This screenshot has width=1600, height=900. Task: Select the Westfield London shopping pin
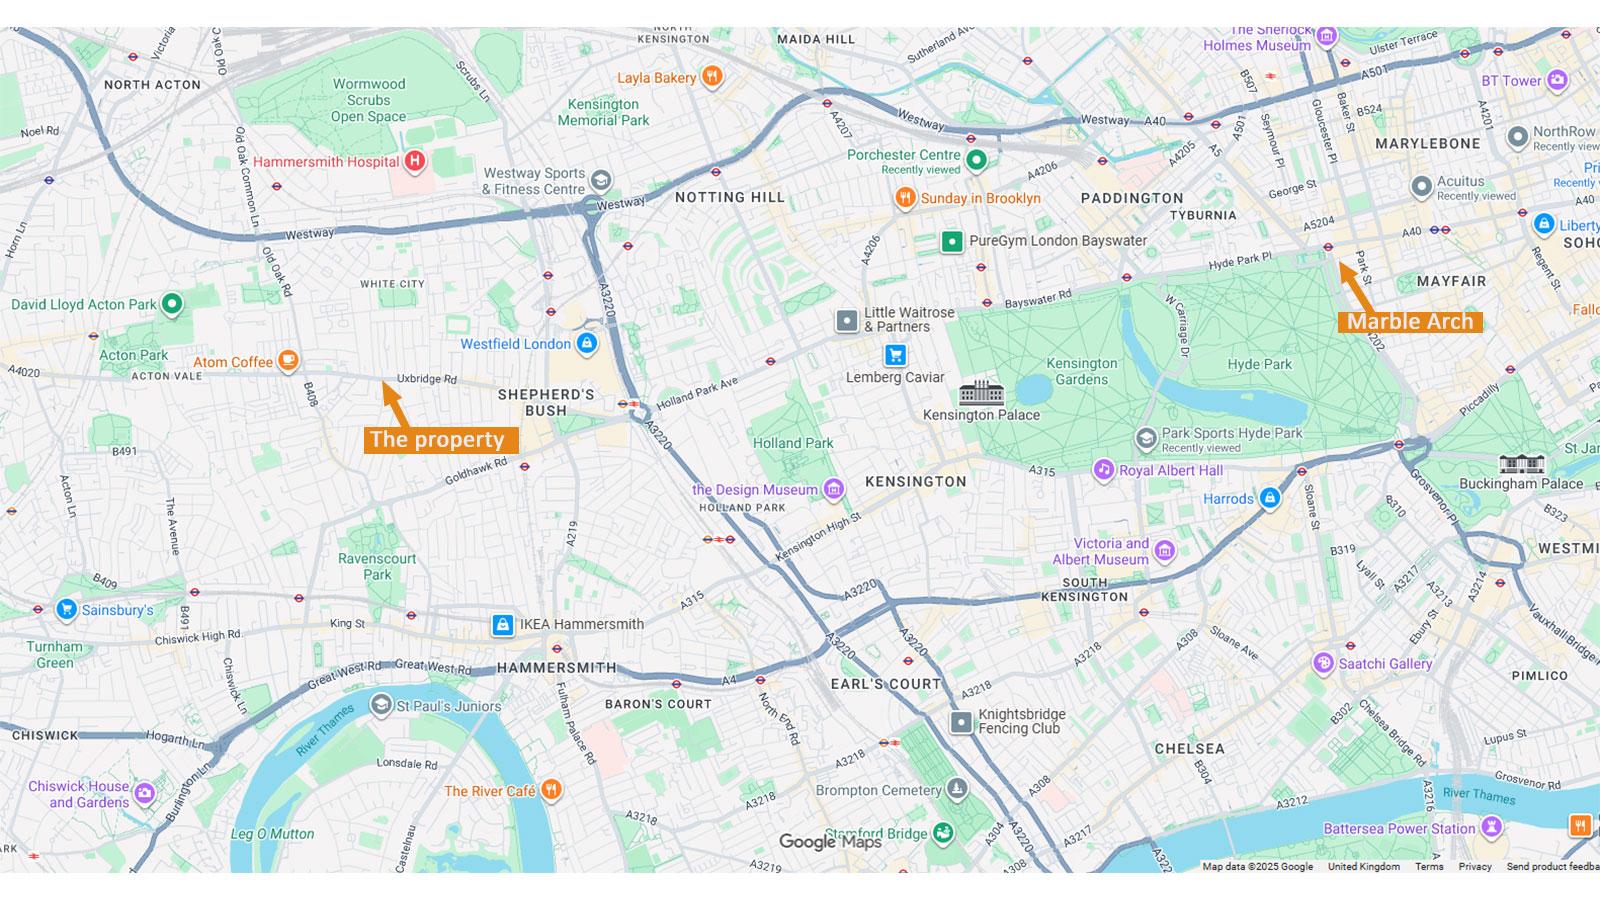[x=587, y=344]
